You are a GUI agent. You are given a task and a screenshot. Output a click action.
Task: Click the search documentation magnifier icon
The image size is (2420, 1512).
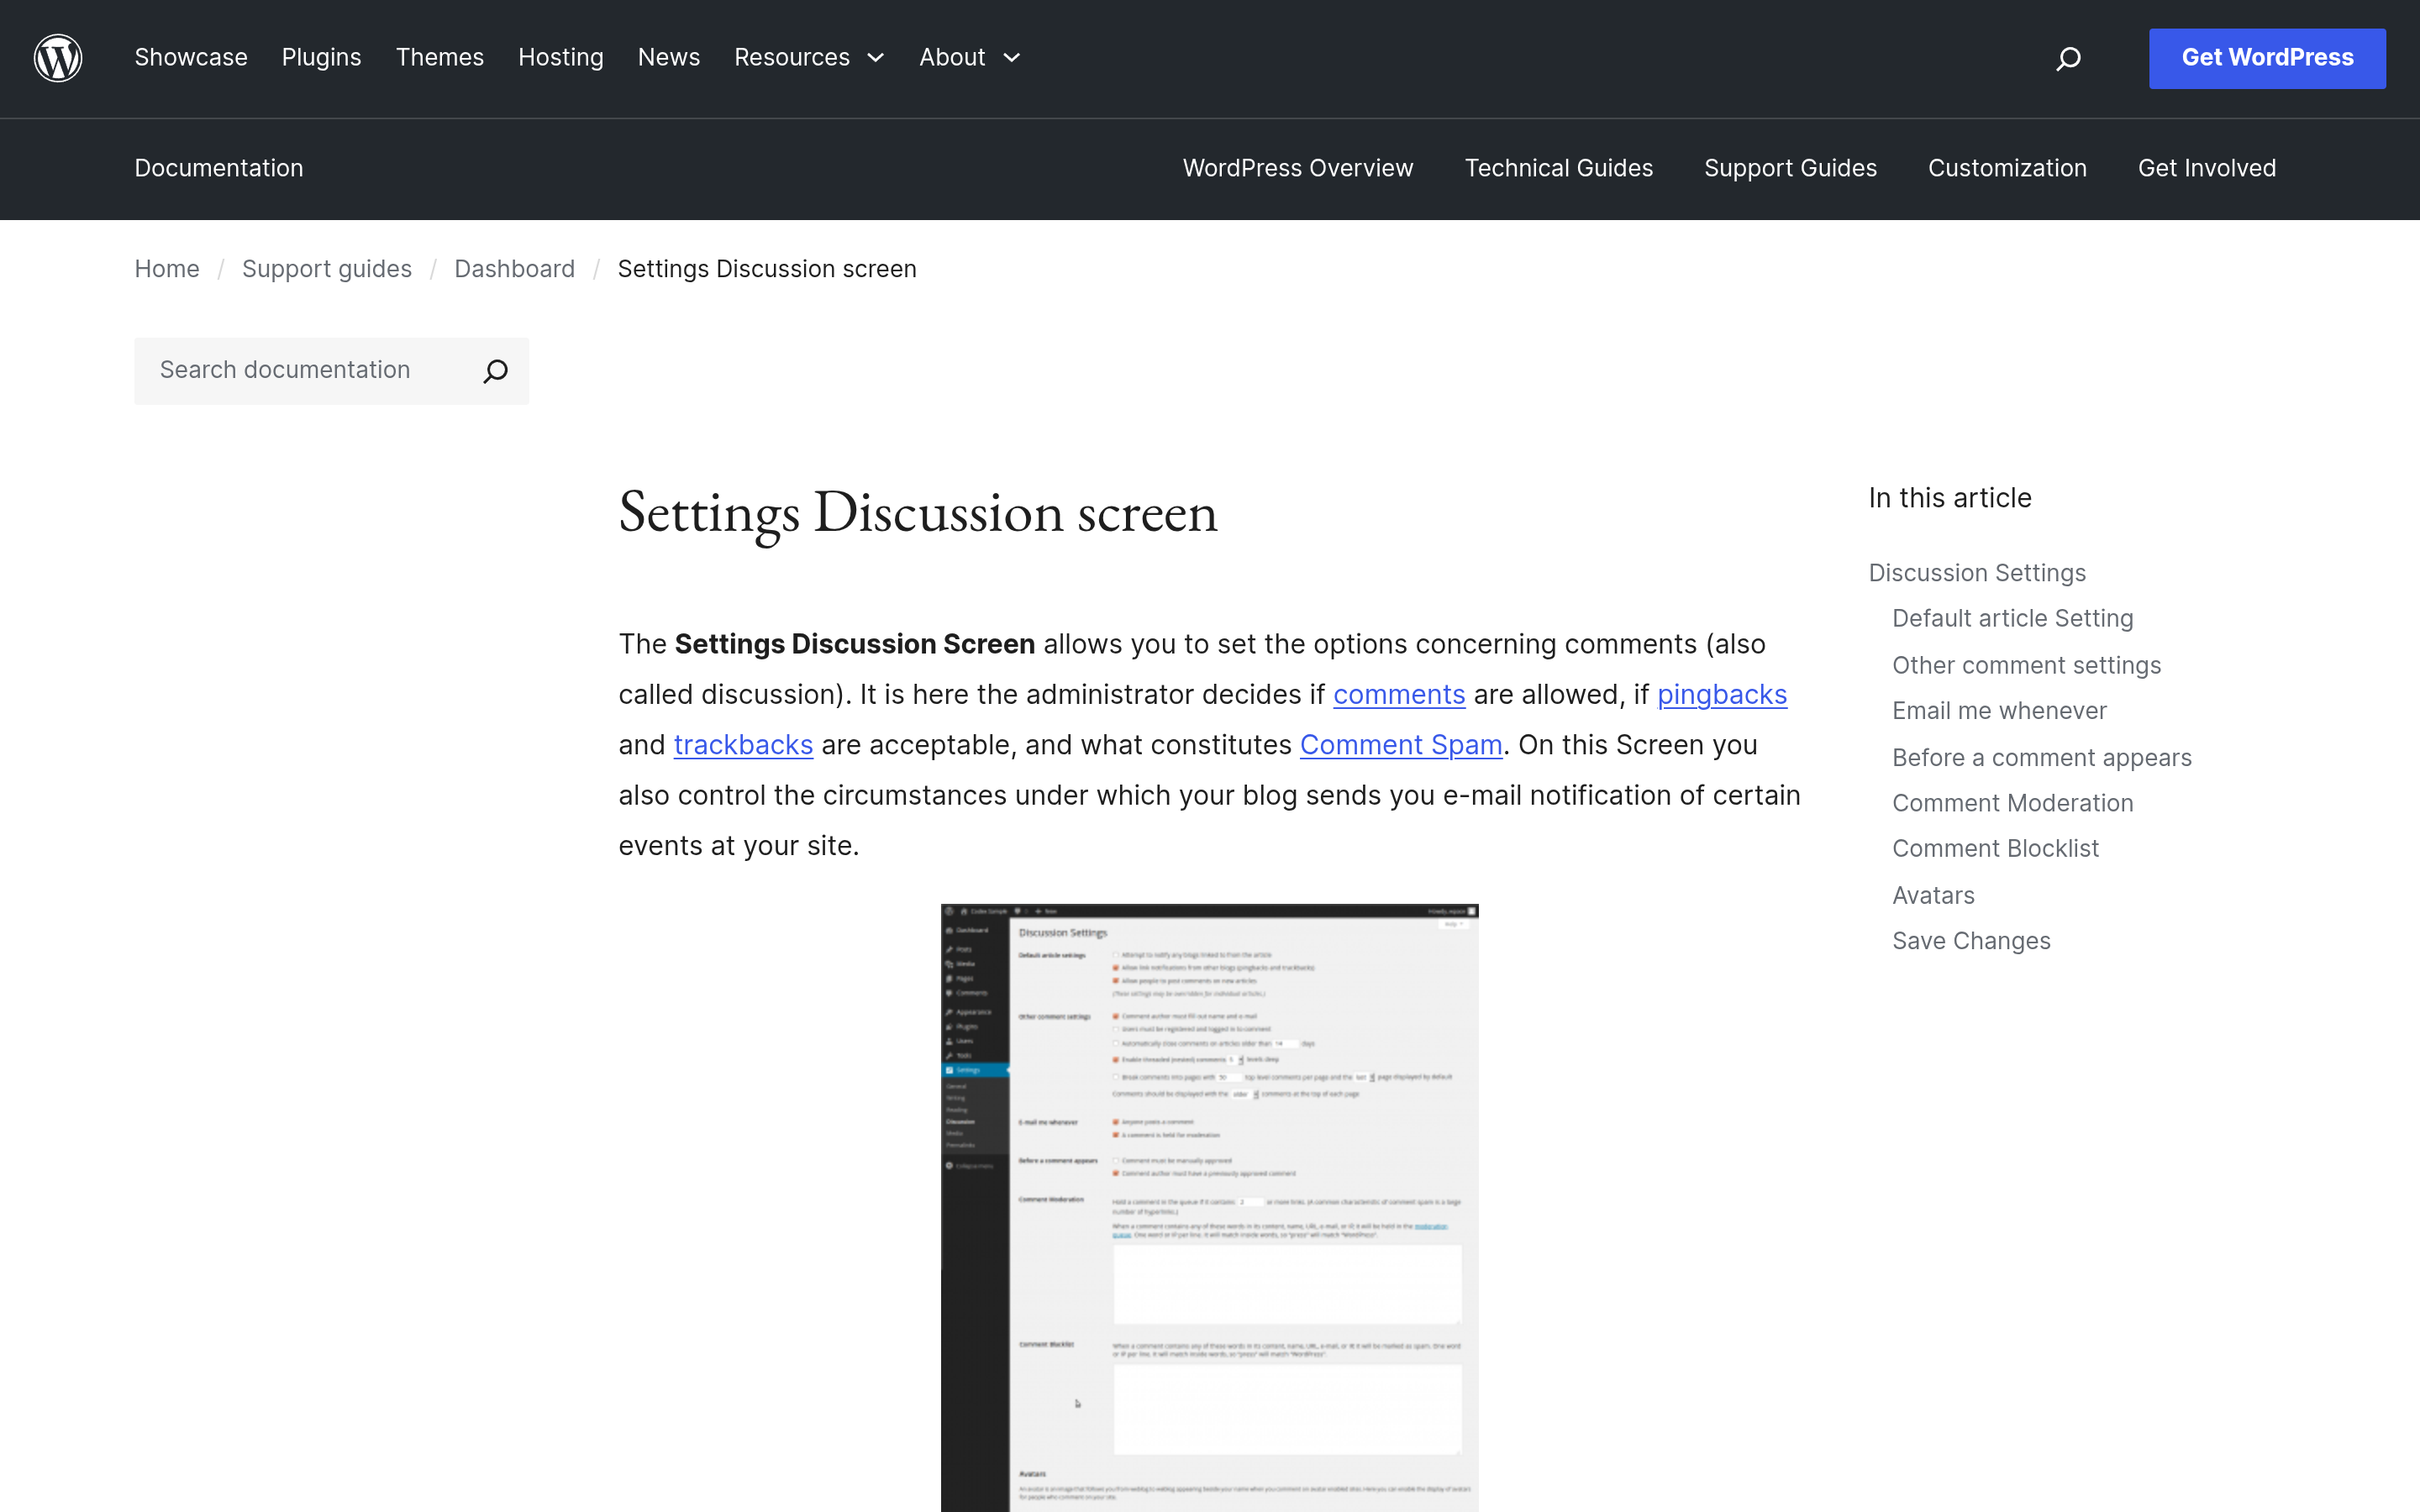[x=495, y=371]
